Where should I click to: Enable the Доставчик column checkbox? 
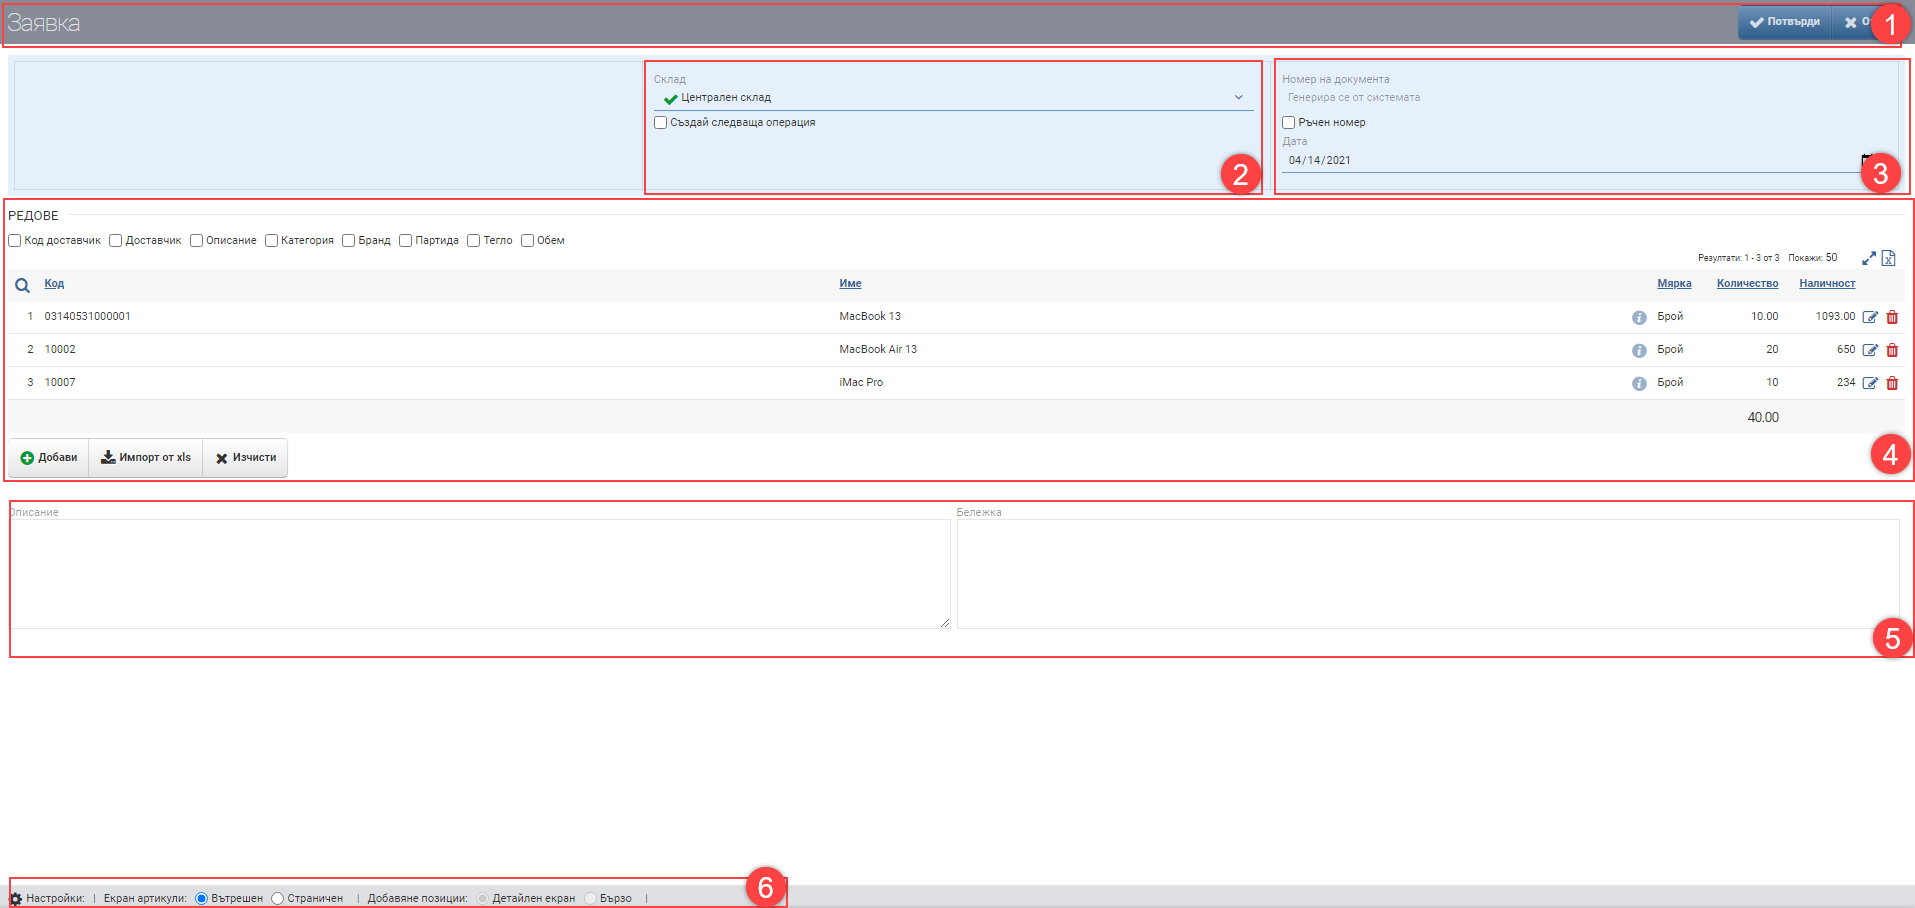tap(116, 240)
